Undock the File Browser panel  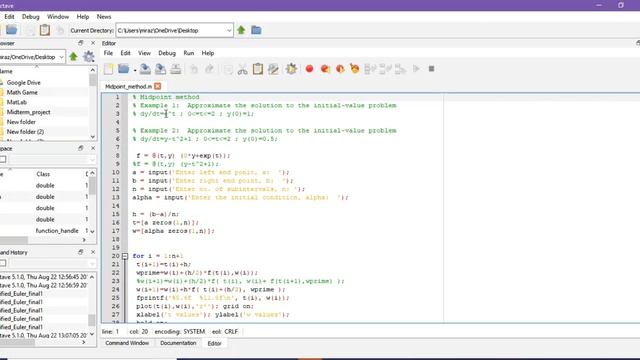point(80,43)
